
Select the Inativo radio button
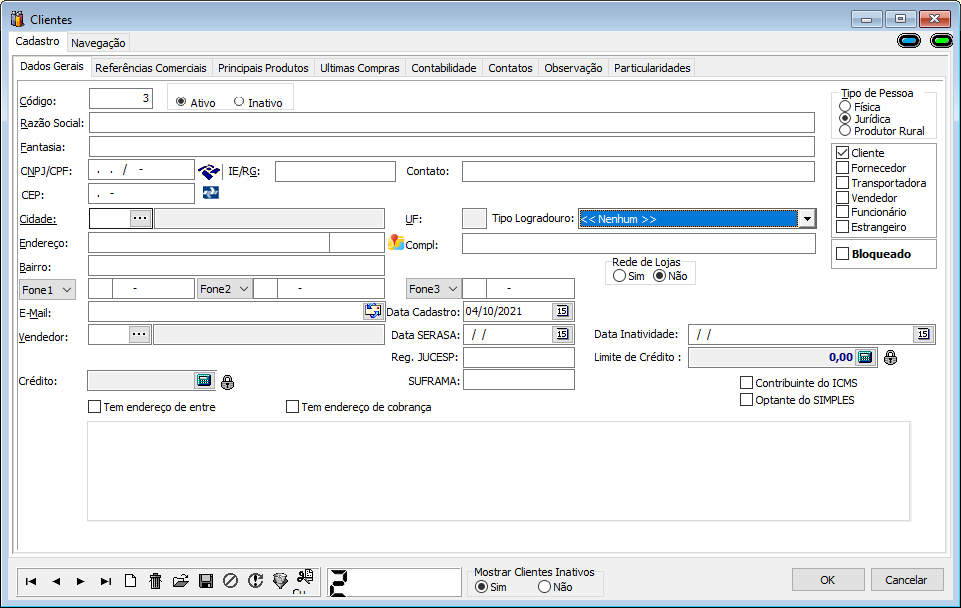tap(239, 102)
